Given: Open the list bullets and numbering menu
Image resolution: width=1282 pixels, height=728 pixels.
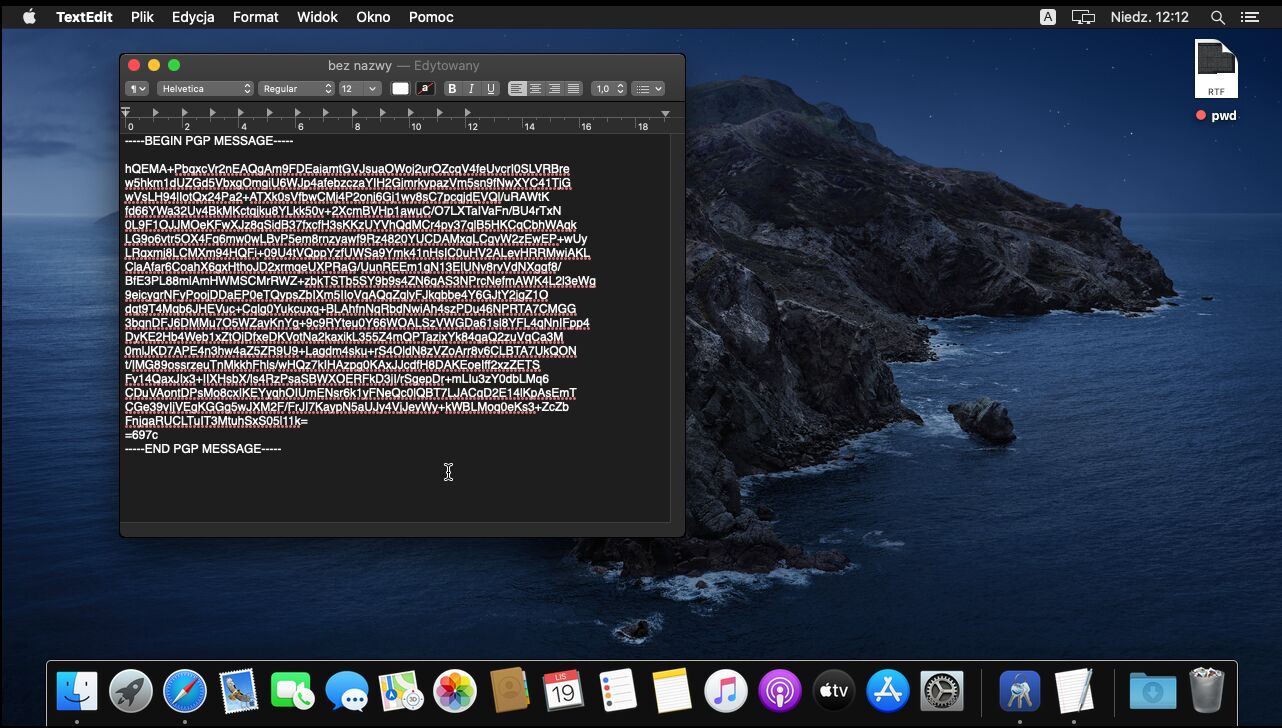Looking at the screenshot, I should click(x=649, y=89).
